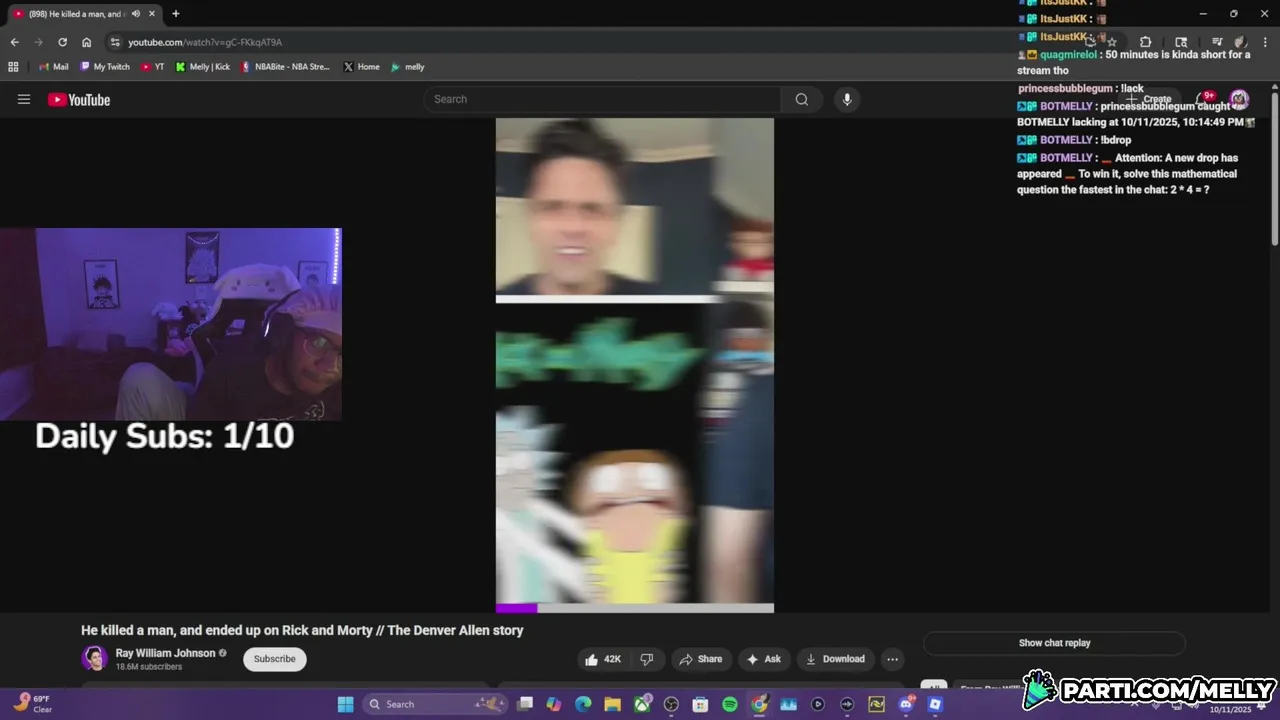Close the 'He killed a man' tab
1280x720 pixels.
click(x=152, y=14)
